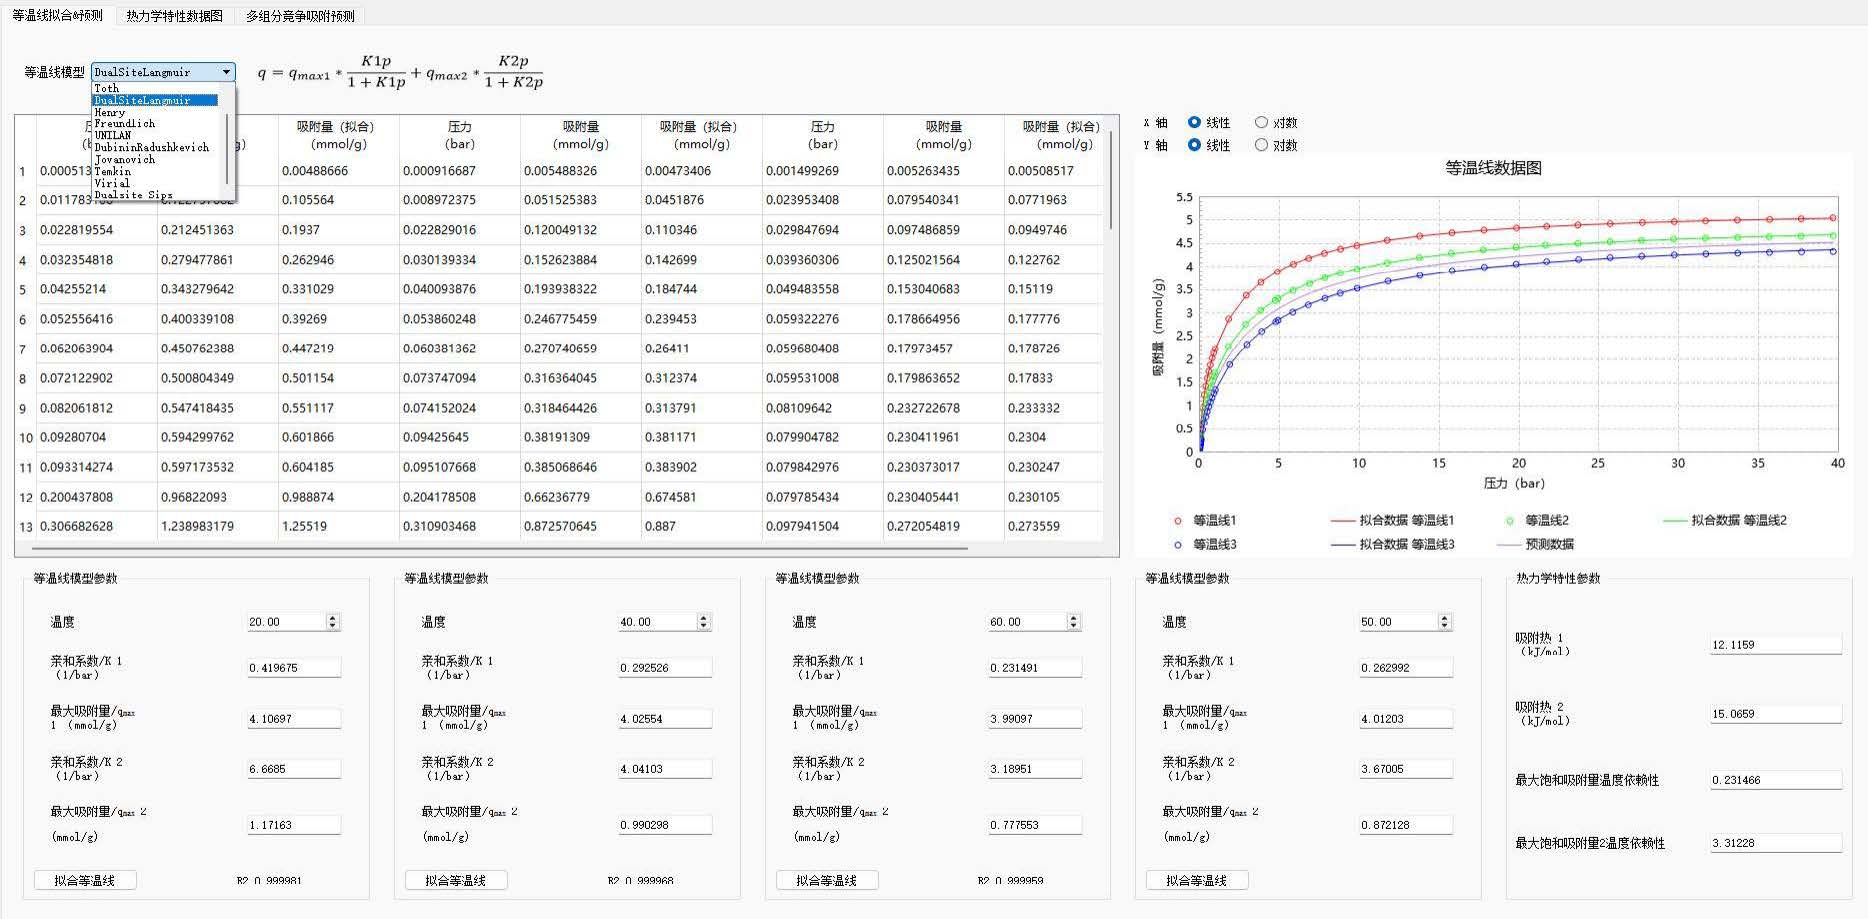Click the 0.419675 affinity coefficient K1 field

(293, 668)
